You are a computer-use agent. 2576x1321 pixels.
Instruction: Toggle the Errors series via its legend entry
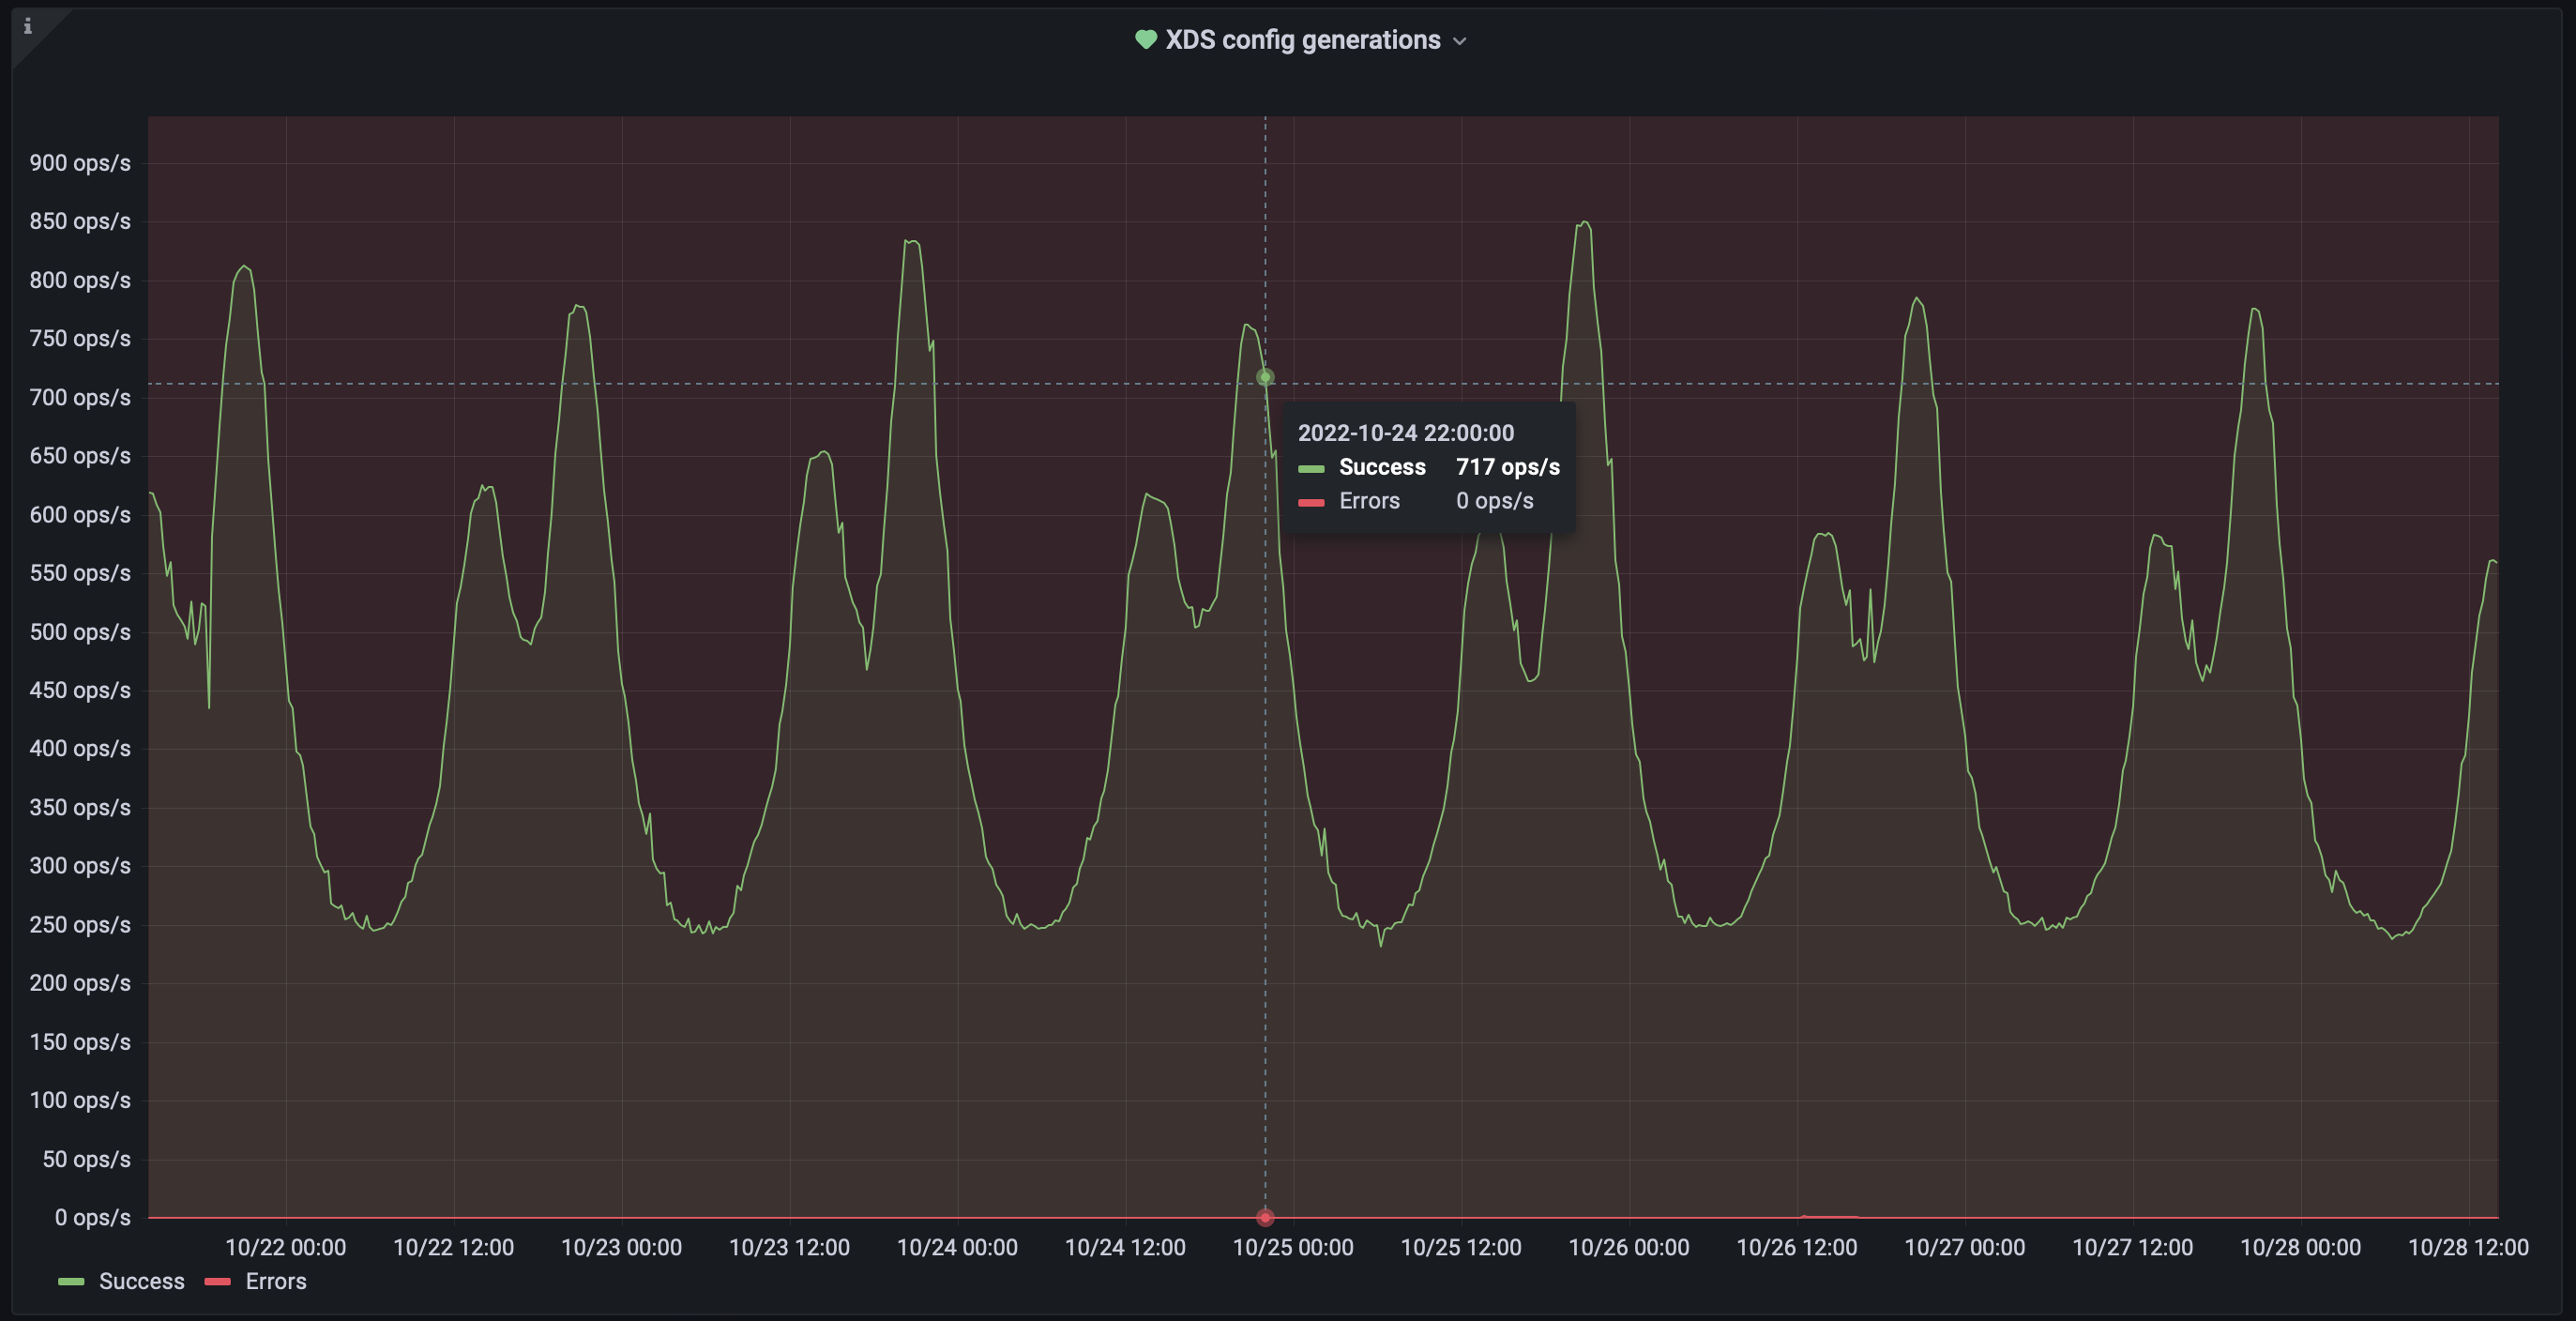coord(275,1281)
